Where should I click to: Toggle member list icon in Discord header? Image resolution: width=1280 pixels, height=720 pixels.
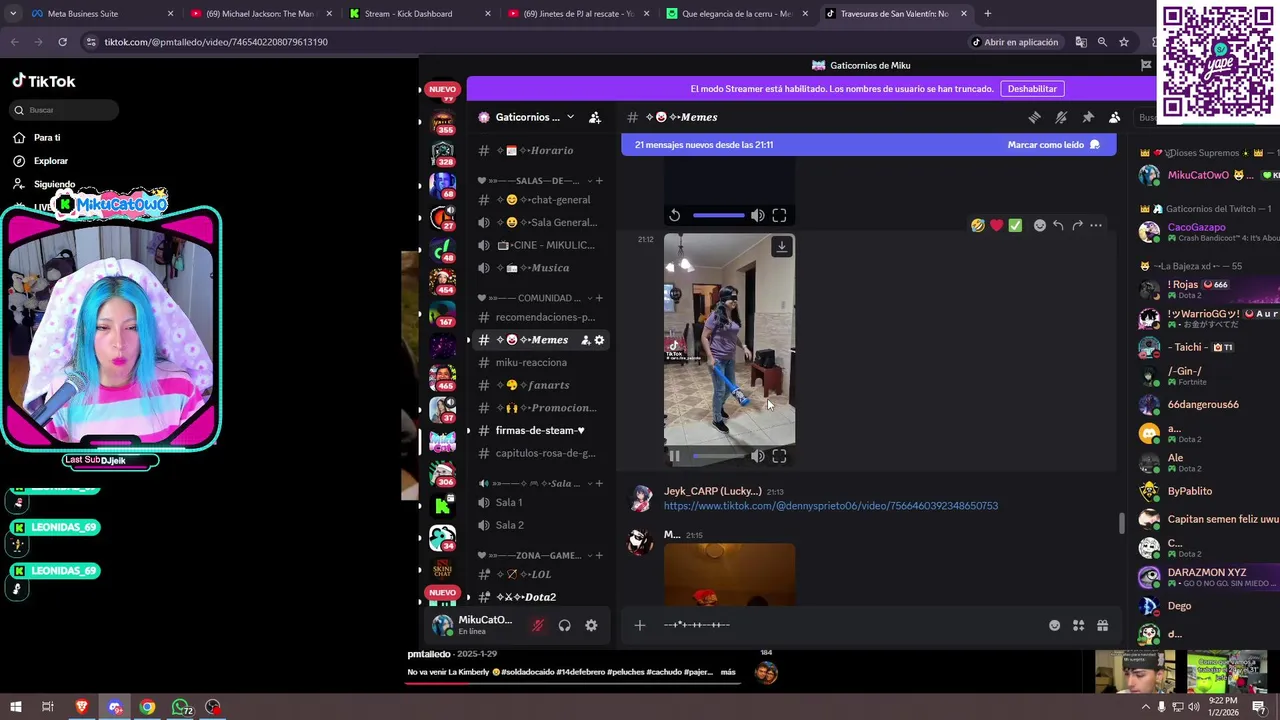coord(1114,117)
